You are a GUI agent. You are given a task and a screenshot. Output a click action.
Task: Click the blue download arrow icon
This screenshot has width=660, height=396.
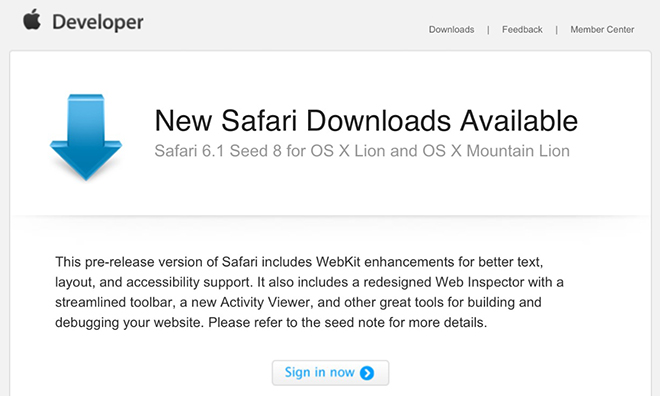tap(86, 137)
